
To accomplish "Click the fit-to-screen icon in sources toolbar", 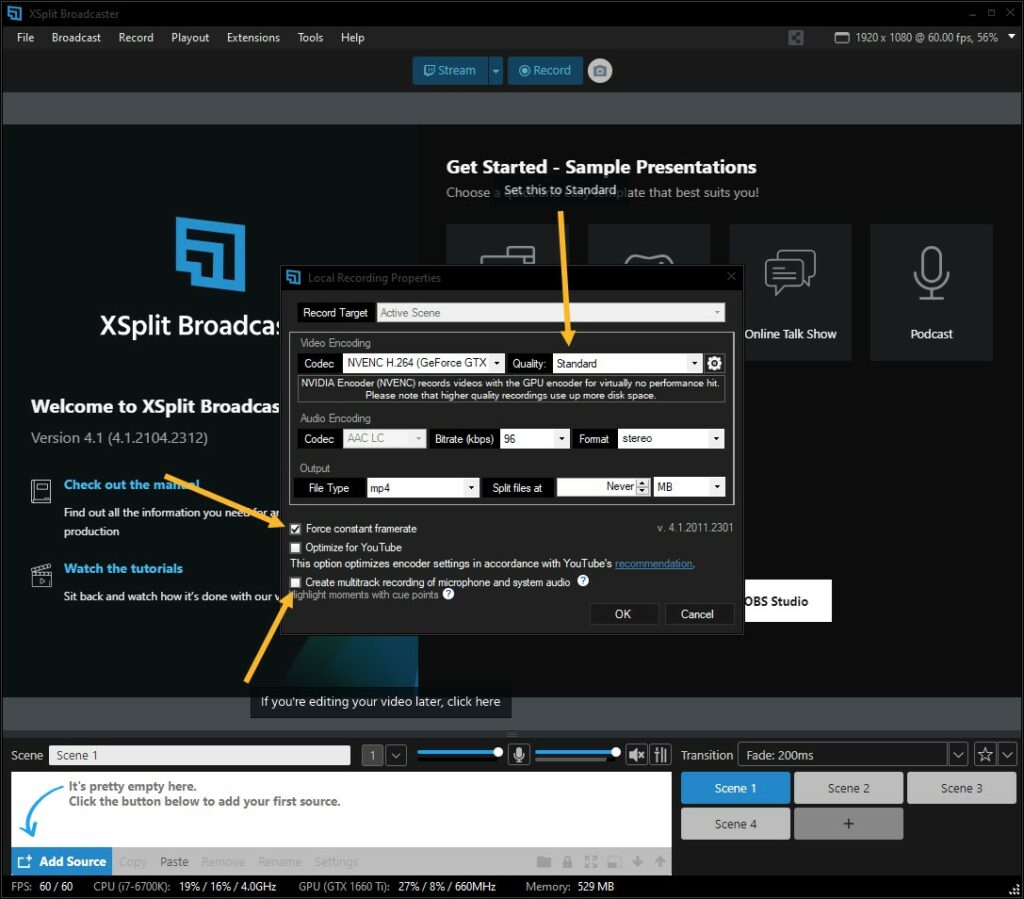I will pyautogui.click(x=591, y=862).
